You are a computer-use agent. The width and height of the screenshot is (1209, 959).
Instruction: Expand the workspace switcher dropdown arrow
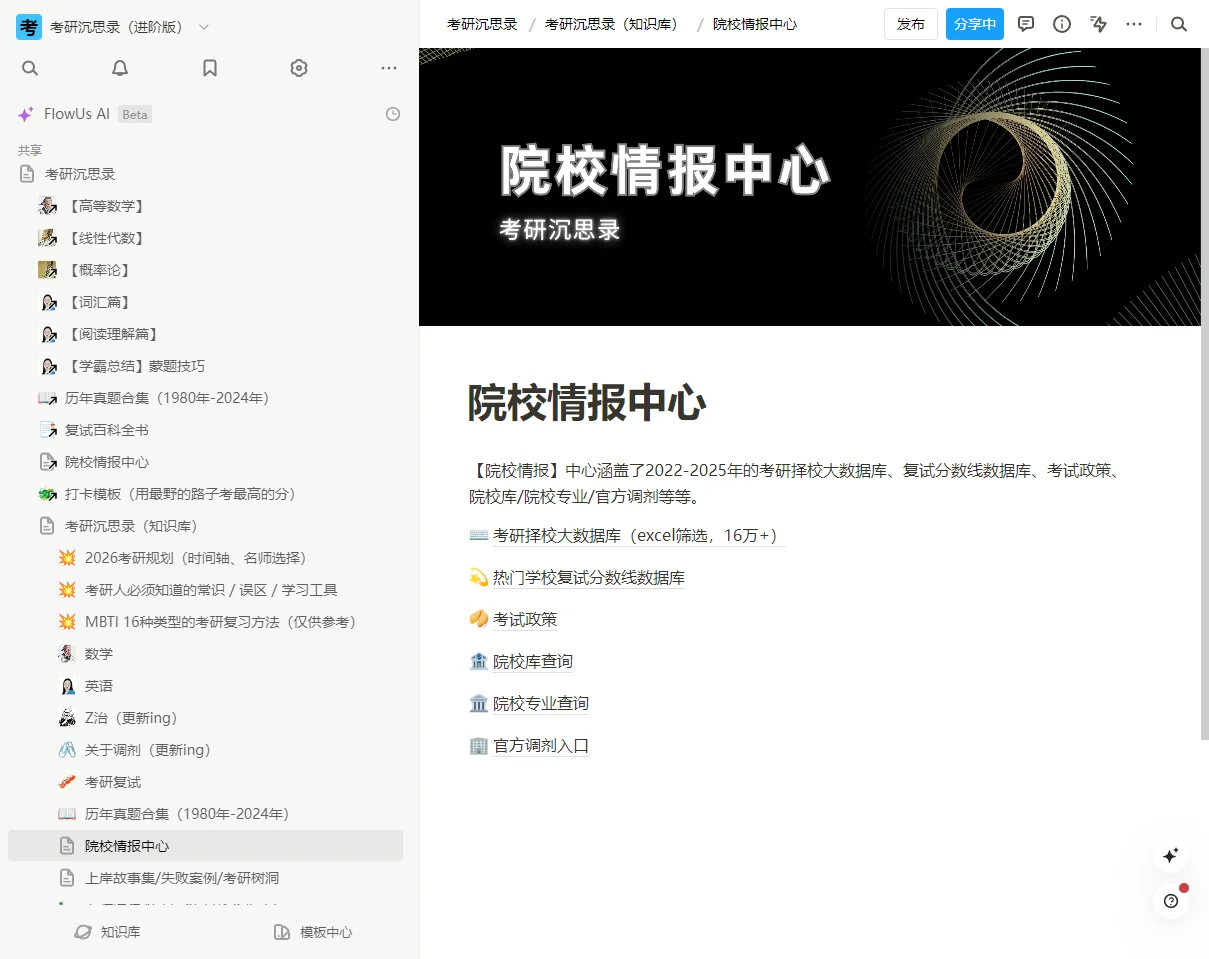coord(204,27)
